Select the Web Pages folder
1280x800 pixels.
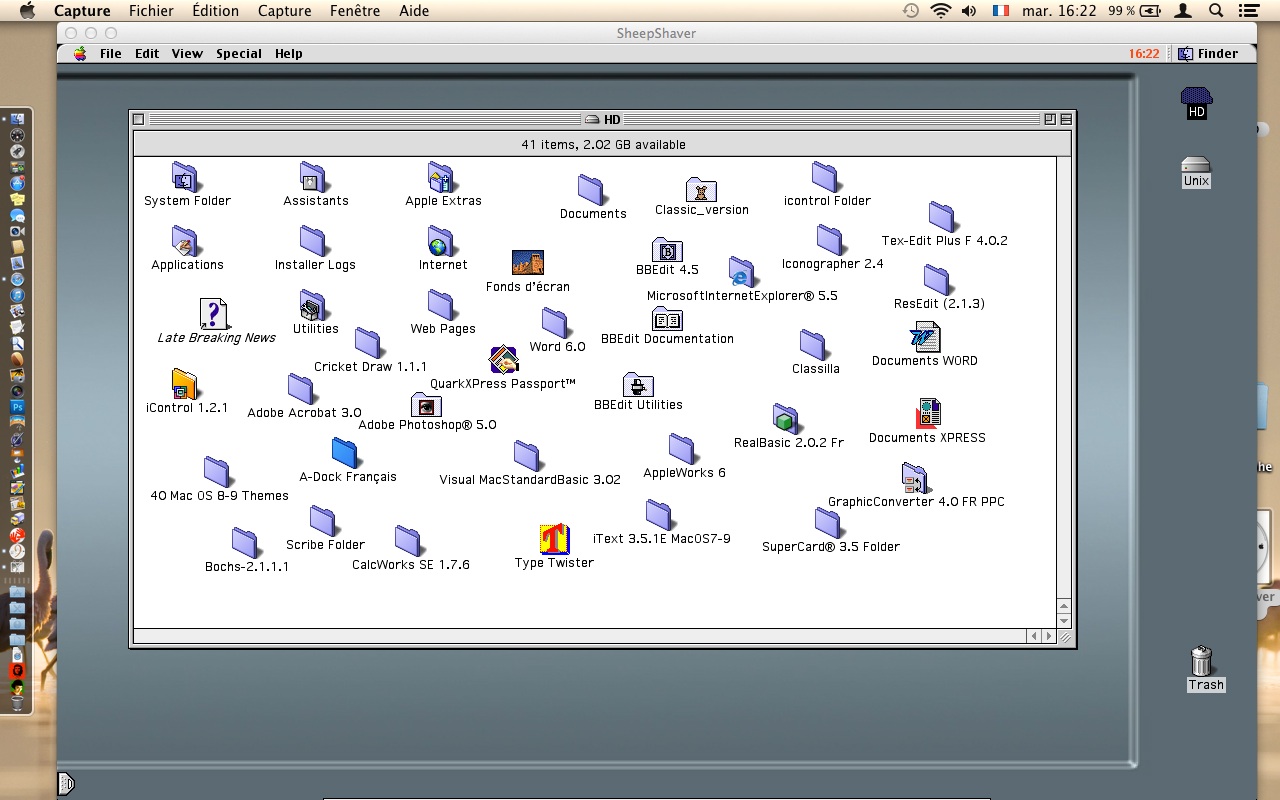pyautogui.click(x=442, y=305)
